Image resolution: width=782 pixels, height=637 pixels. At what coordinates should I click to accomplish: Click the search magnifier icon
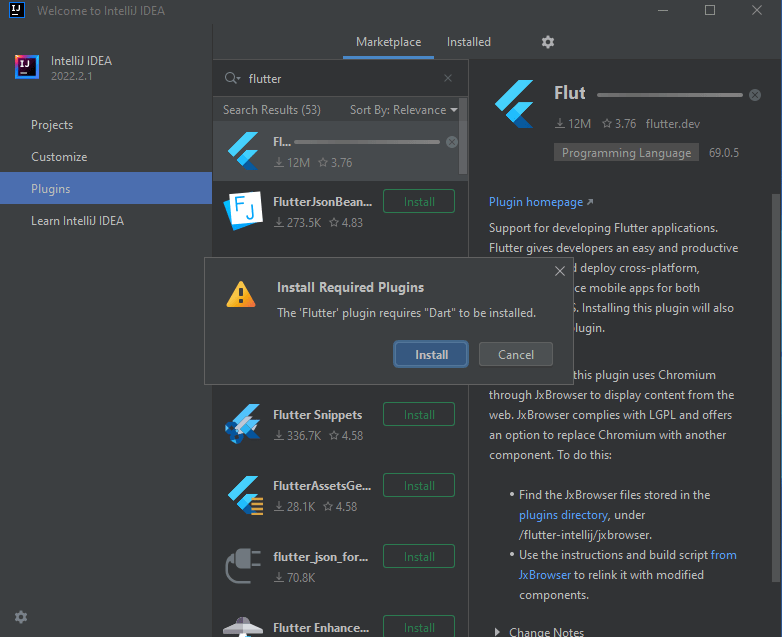[x=231, y=78]
